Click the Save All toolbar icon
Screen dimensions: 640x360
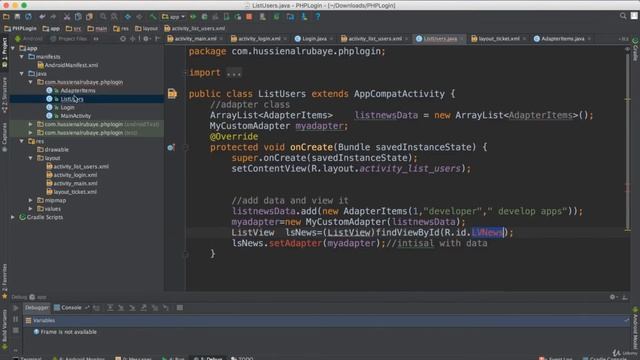click(x=17, y=17)
